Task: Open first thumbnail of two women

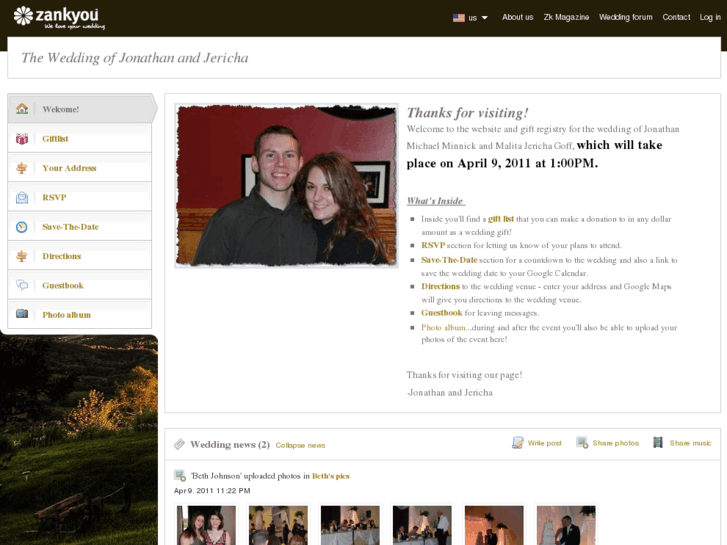Action: (207, 525)
